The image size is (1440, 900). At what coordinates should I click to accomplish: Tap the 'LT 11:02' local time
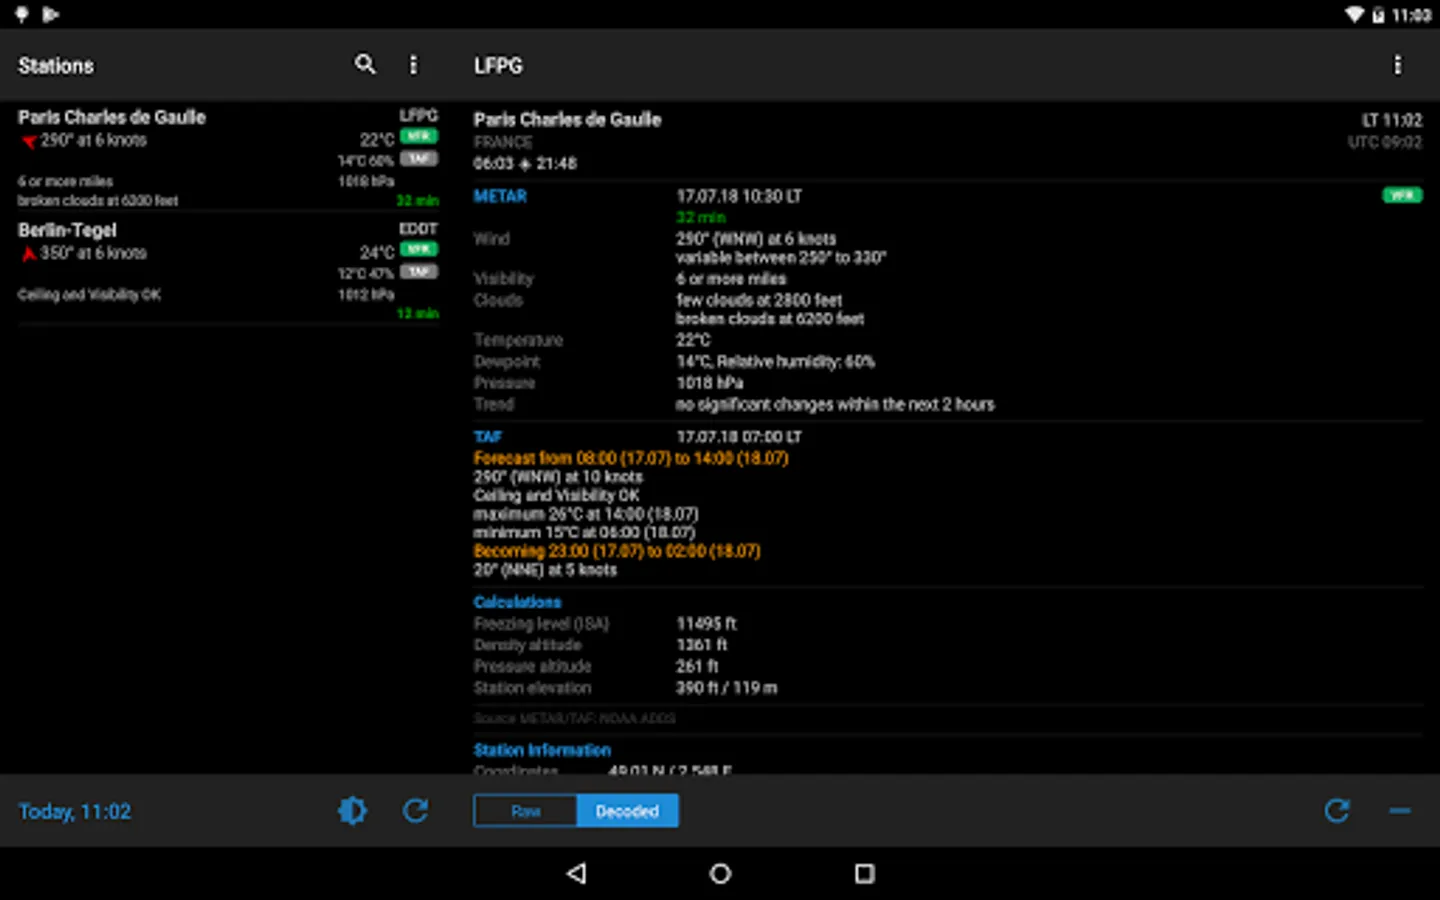(x=1392, y=120)
